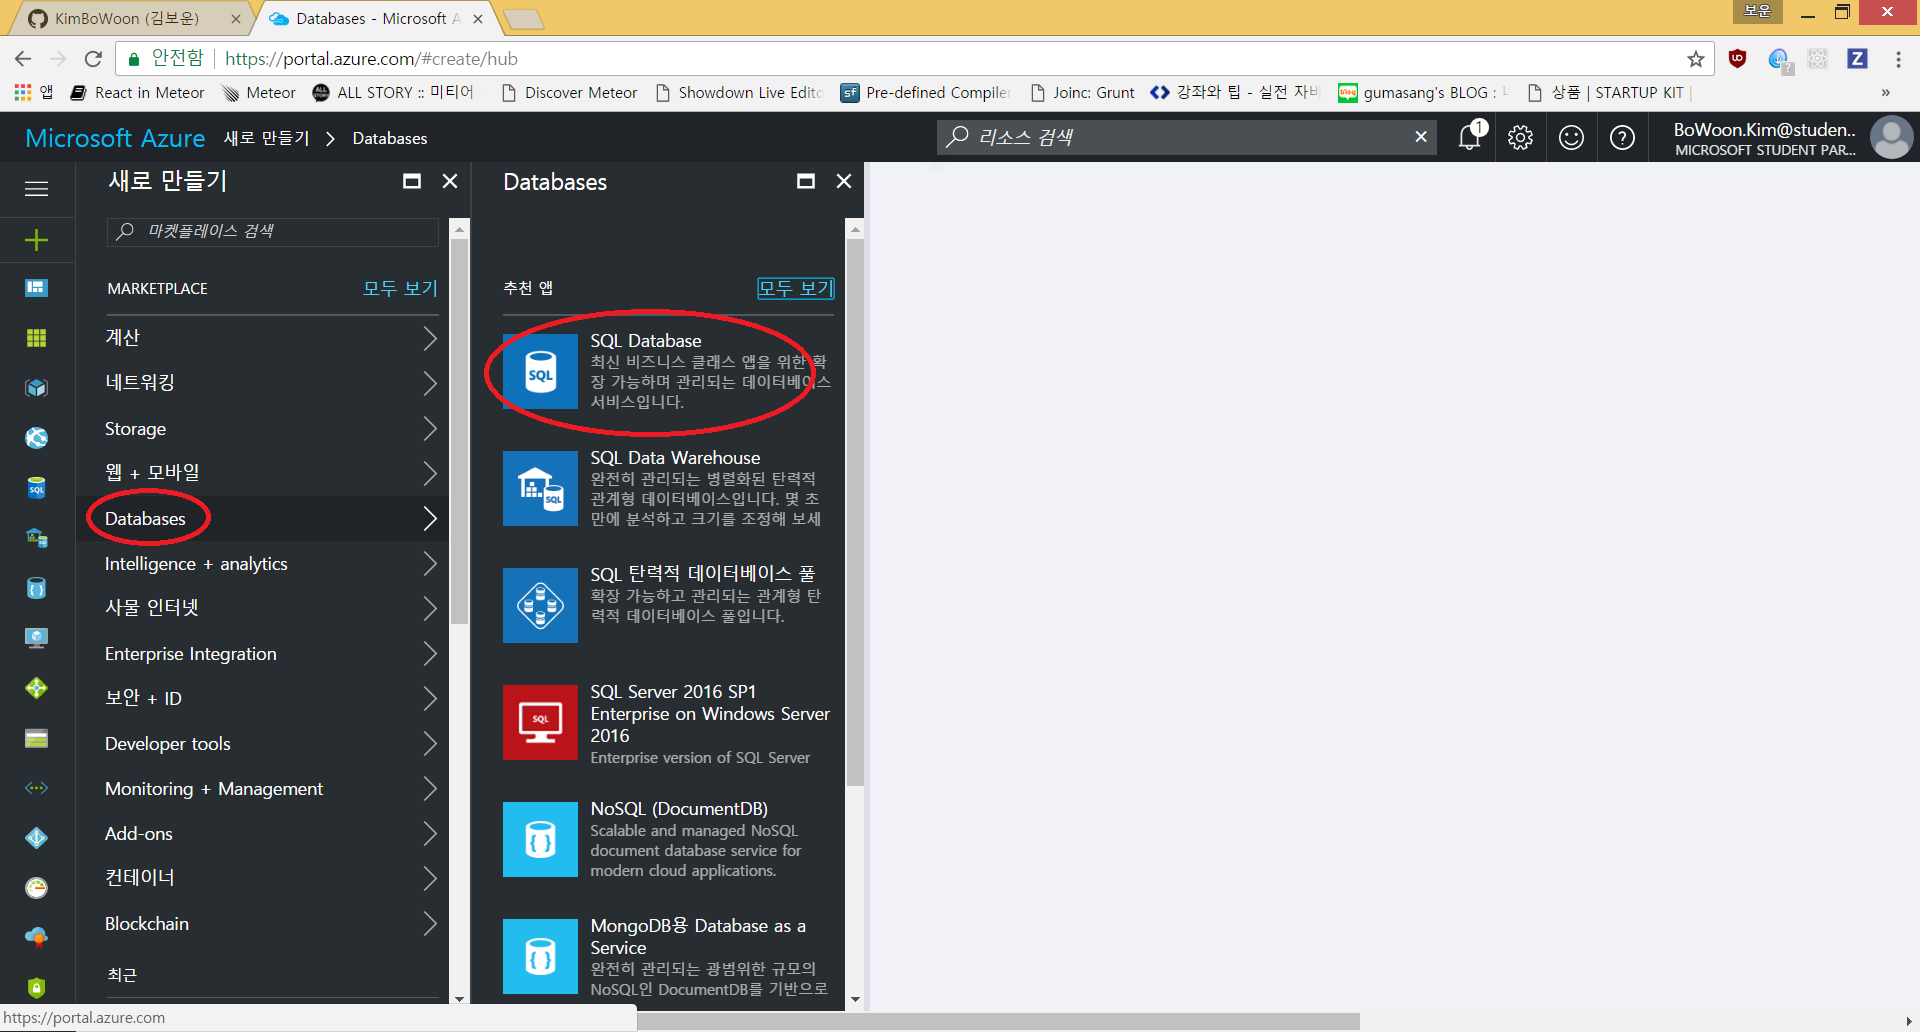Click the SQL Data Warehouse tile icon
The width and height of the screenshot is (1920, 1032).
(x=540, y=489)
